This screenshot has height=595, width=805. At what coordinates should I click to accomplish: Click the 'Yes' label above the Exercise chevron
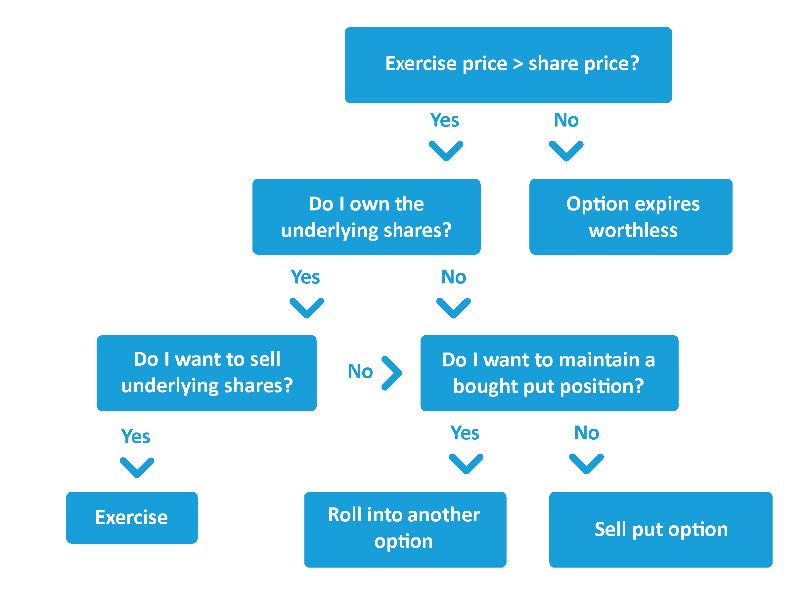click(x=136, y=436)
